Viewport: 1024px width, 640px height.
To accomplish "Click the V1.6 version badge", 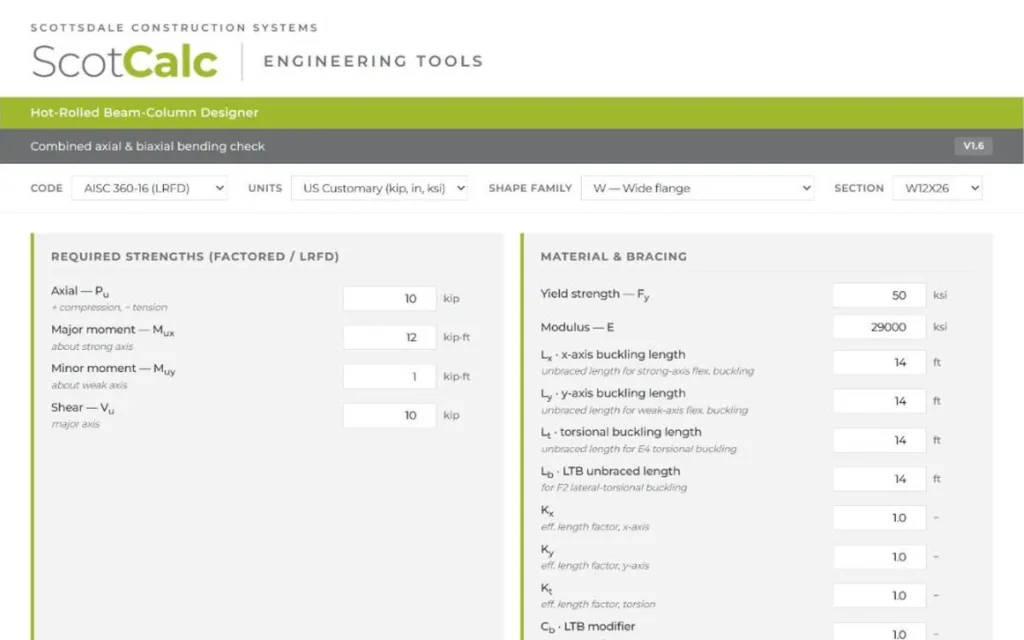I will 973,146.
